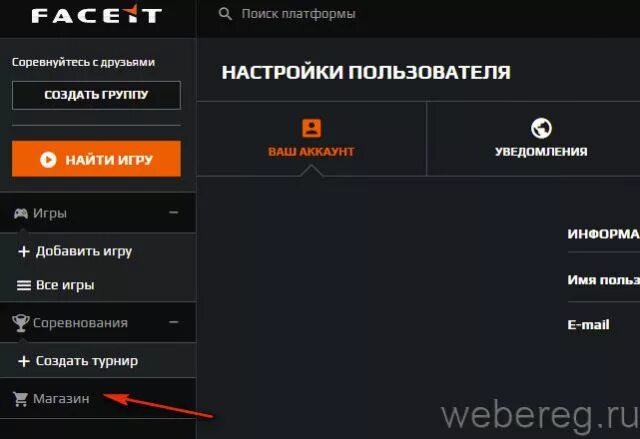Screen dimensions: 640x439
Task: Click the shopping cart icon for Магазин
Action: click(20, 399)
